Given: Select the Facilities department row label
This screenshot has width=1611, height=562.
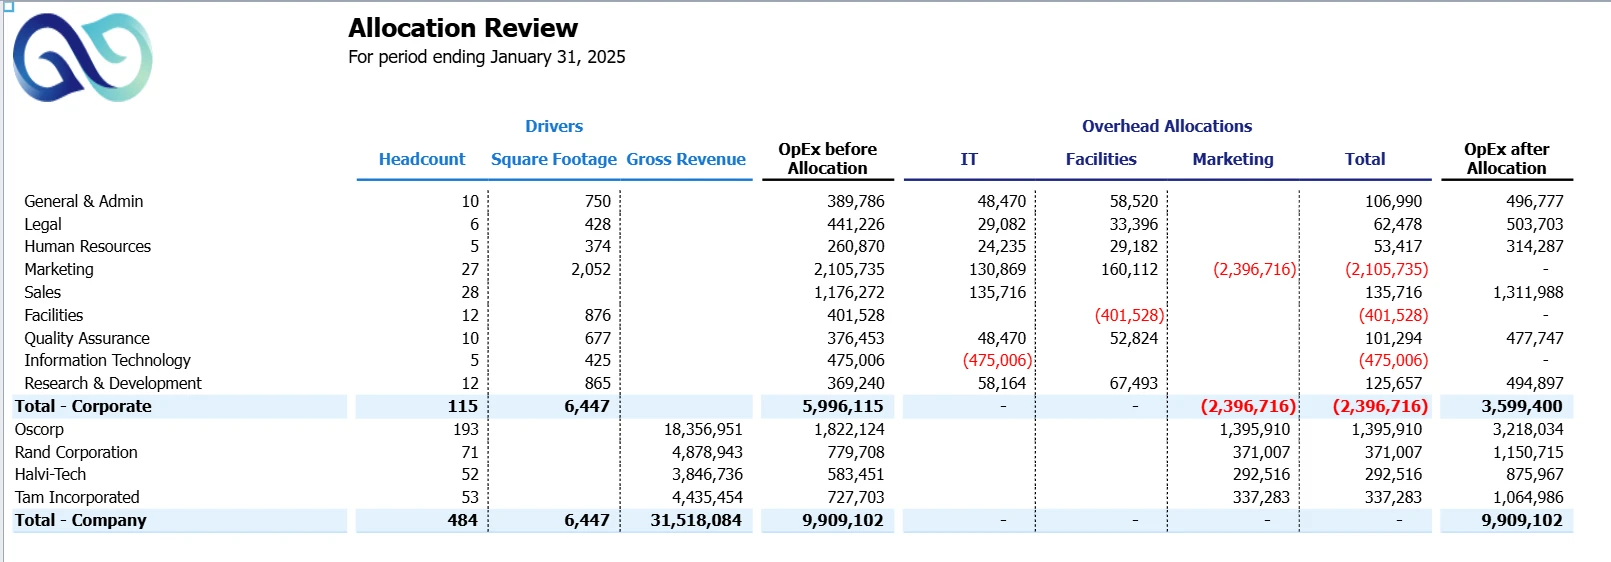Looking at the screenshot, I should 54,315.
